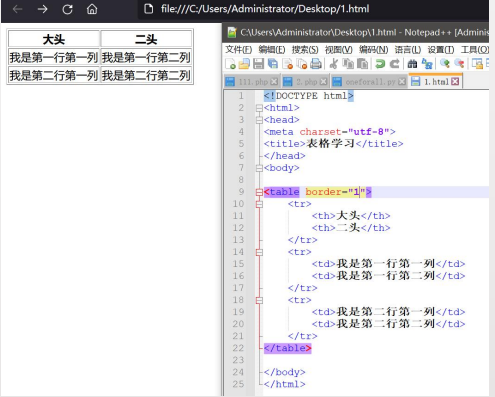Click line number 25 in the margin
This screenshot has height=397, width=495.
point(238,384)
